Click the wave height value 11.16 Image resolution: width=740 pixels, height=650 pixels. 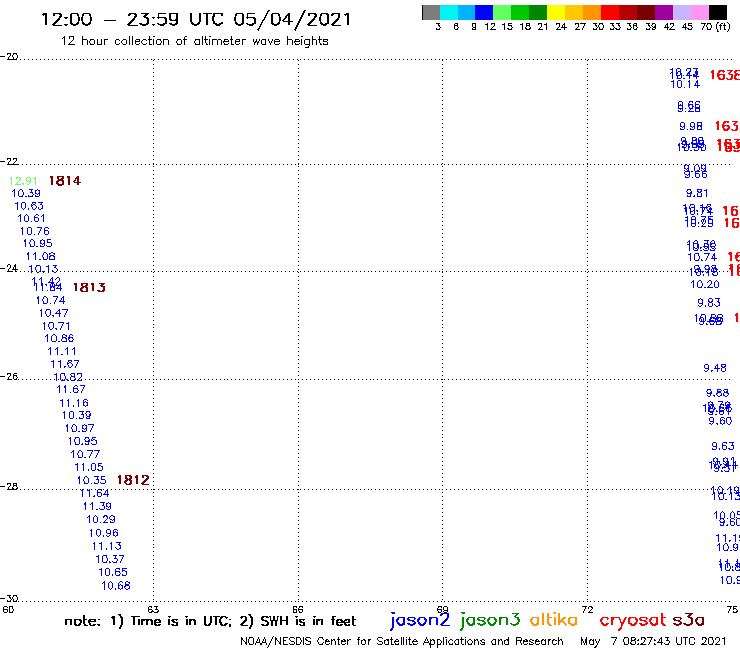click(x=74, y=403)
